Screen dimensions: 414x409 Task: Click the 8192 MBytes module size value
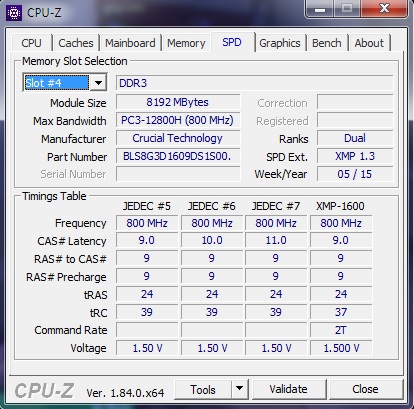click(178, 102)
